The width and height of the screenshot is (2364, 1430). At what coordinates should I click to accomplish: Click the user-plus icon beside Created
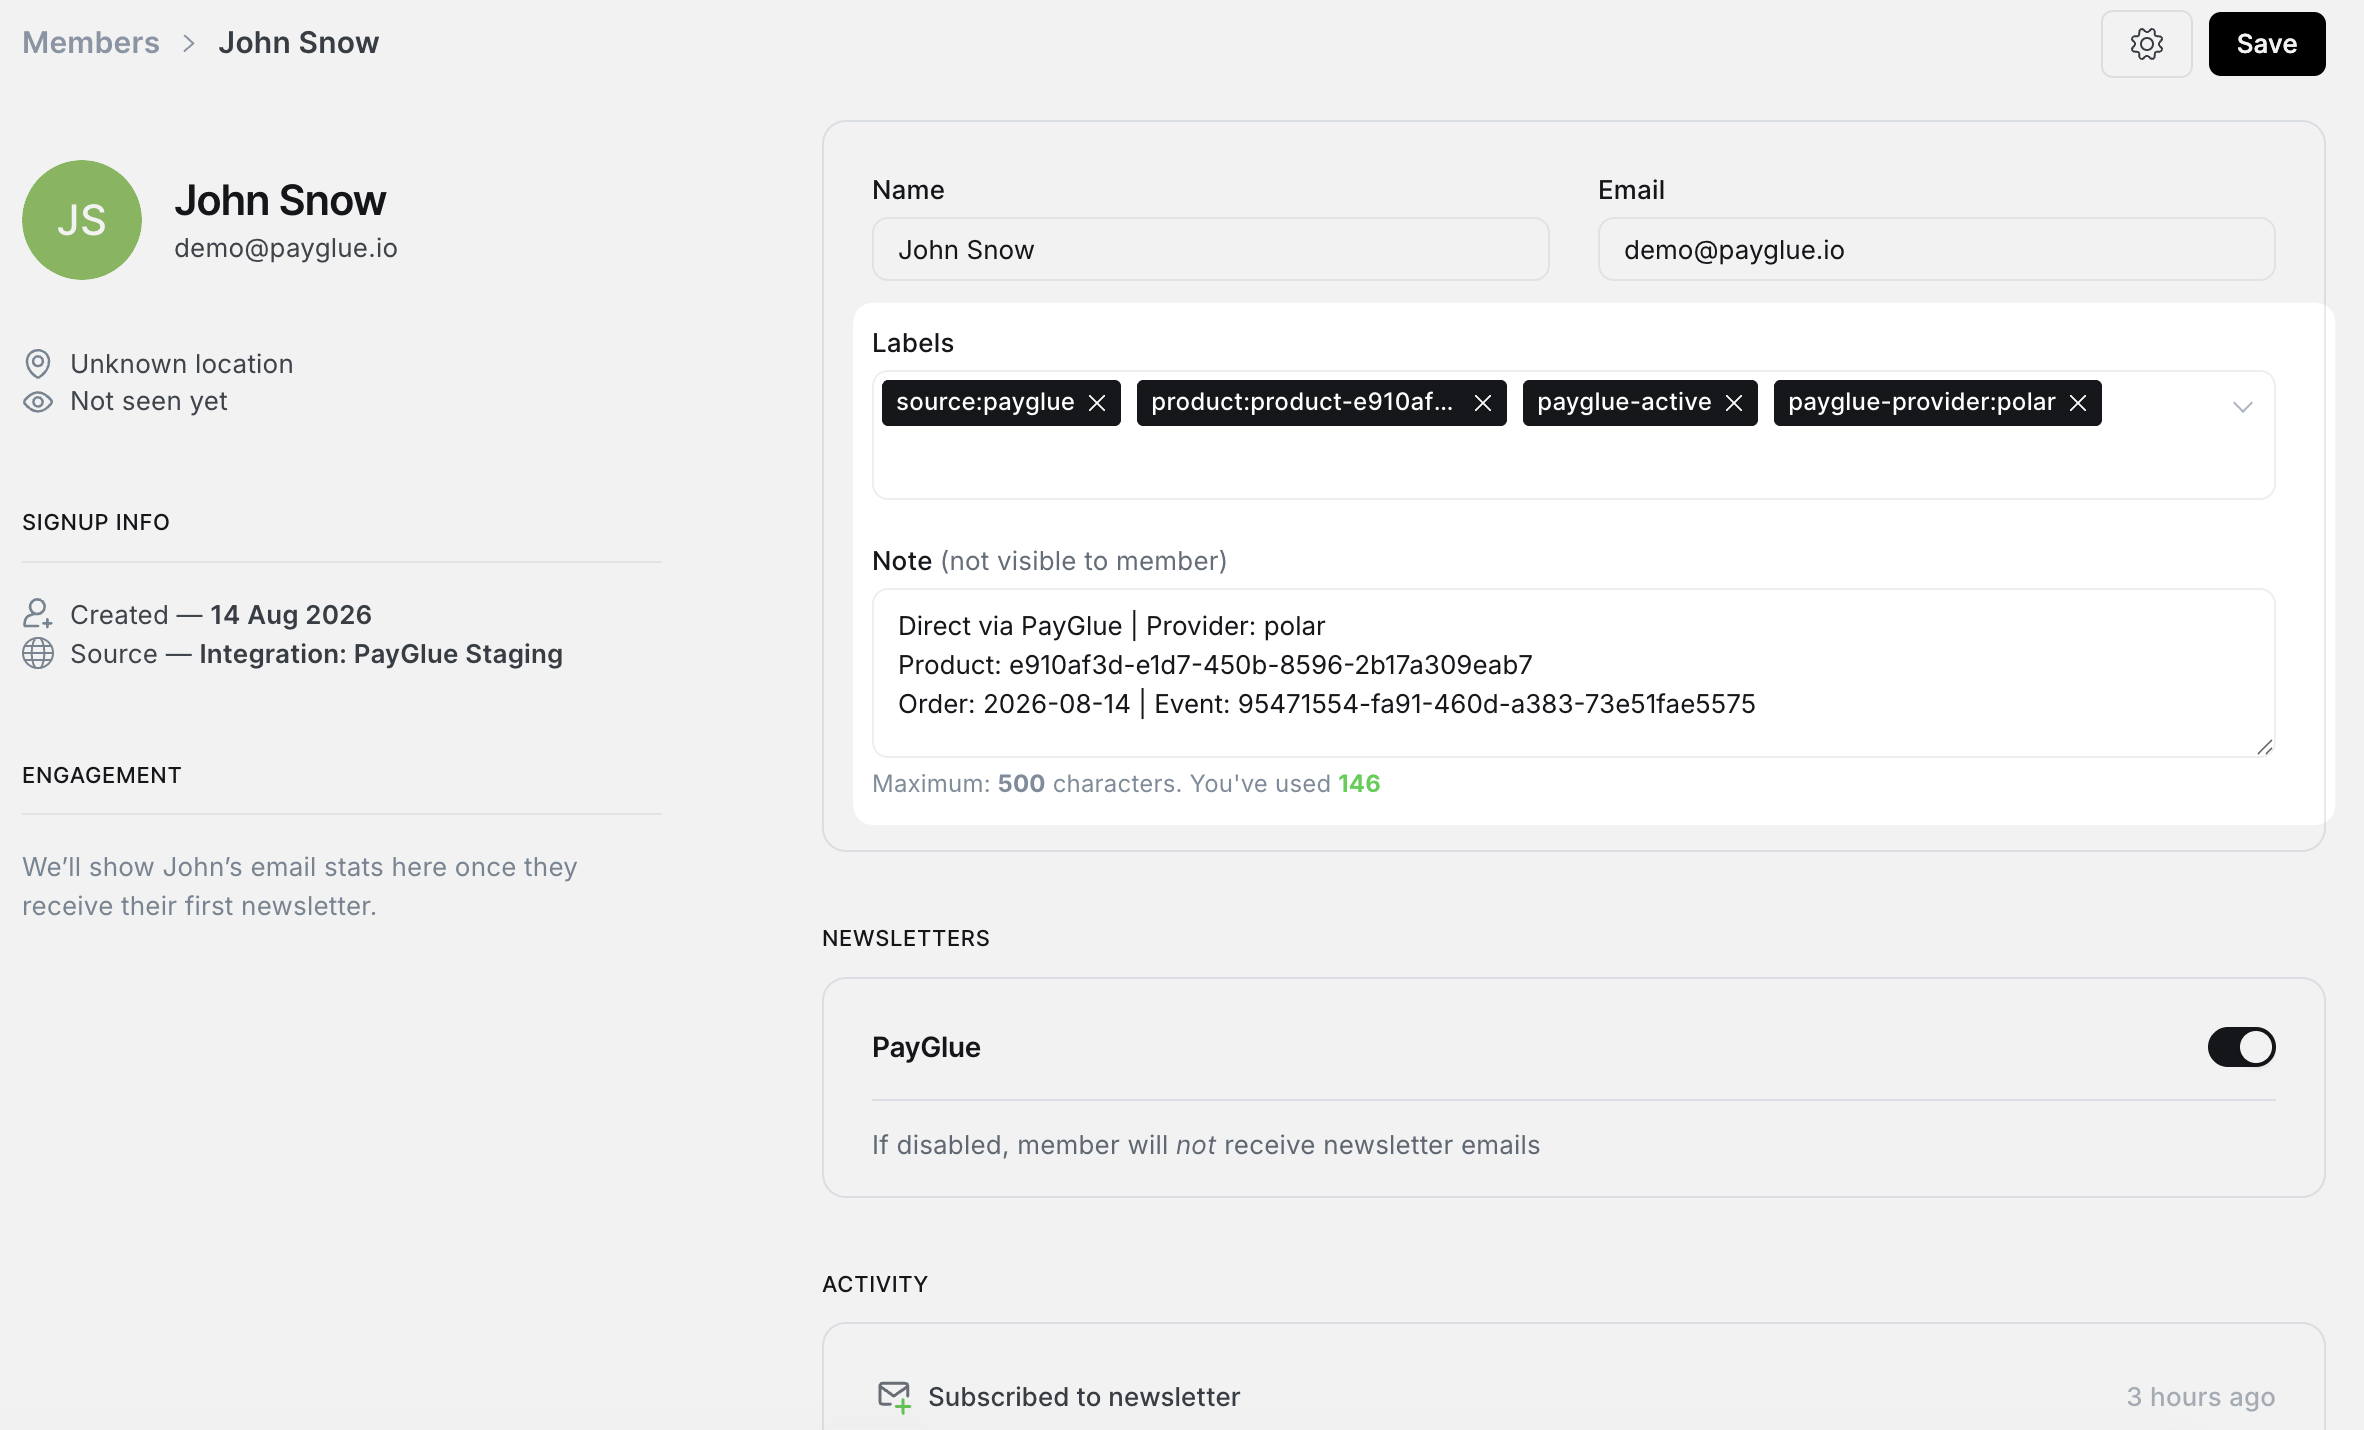[38, 614]
